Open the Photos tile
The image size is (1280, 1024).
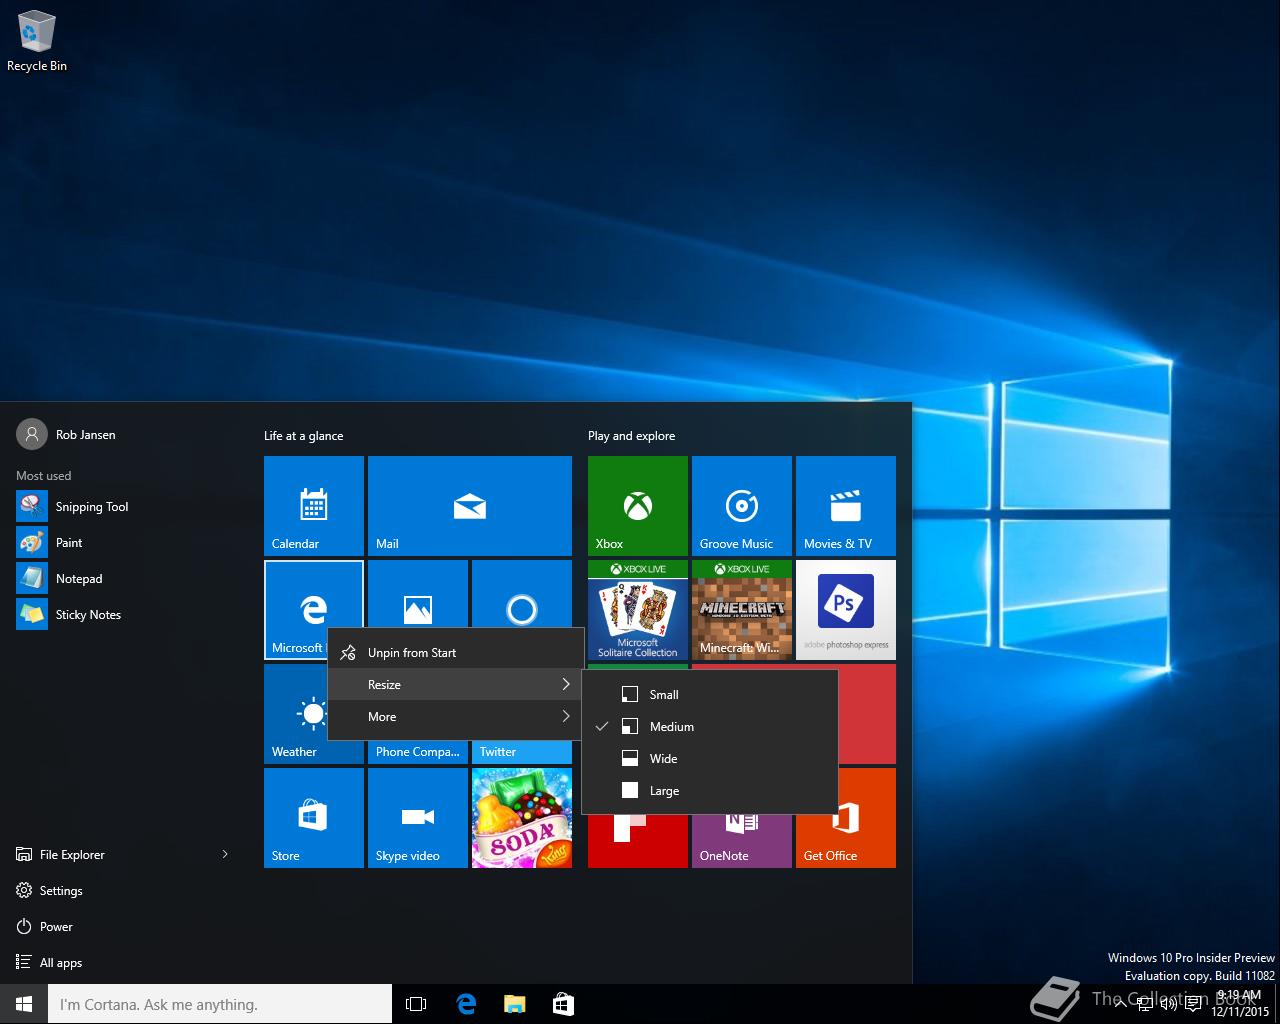418,594
